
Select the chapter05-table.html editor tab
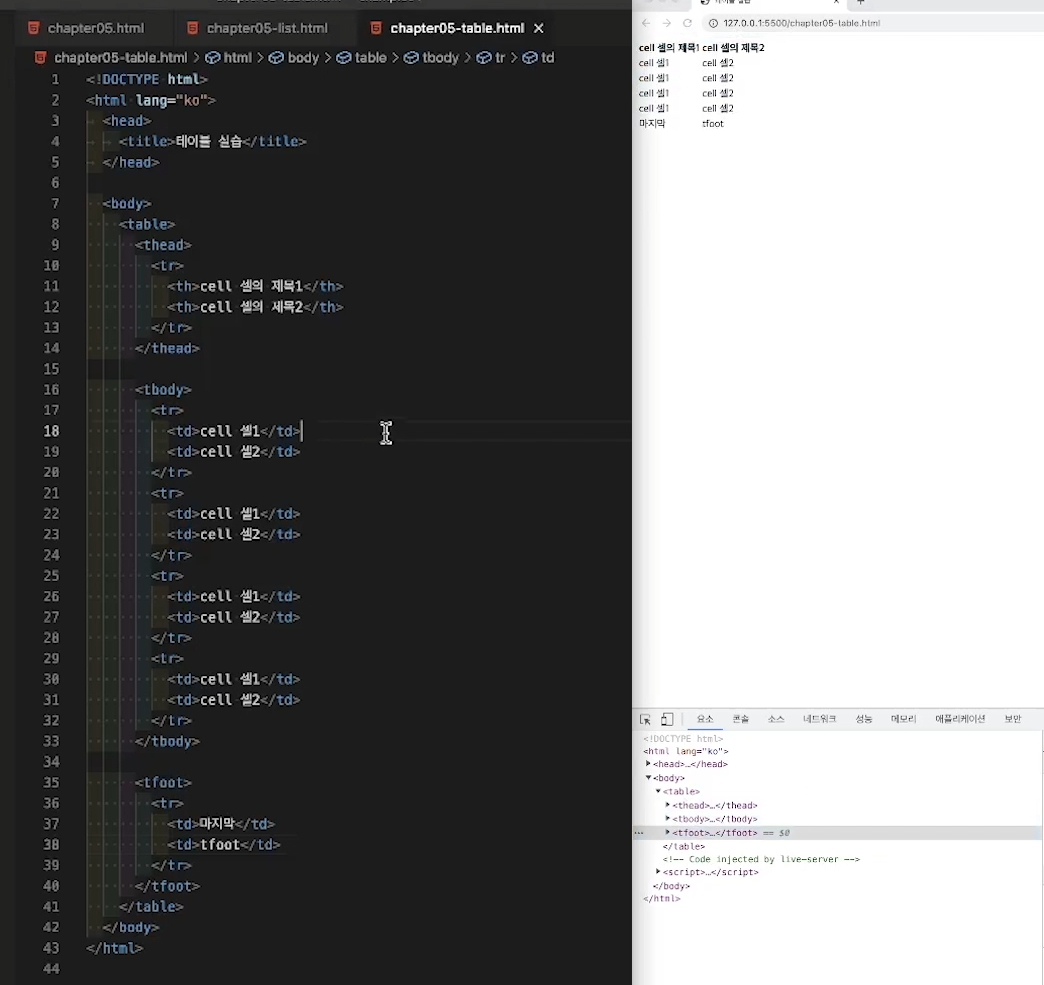point(457,28)
